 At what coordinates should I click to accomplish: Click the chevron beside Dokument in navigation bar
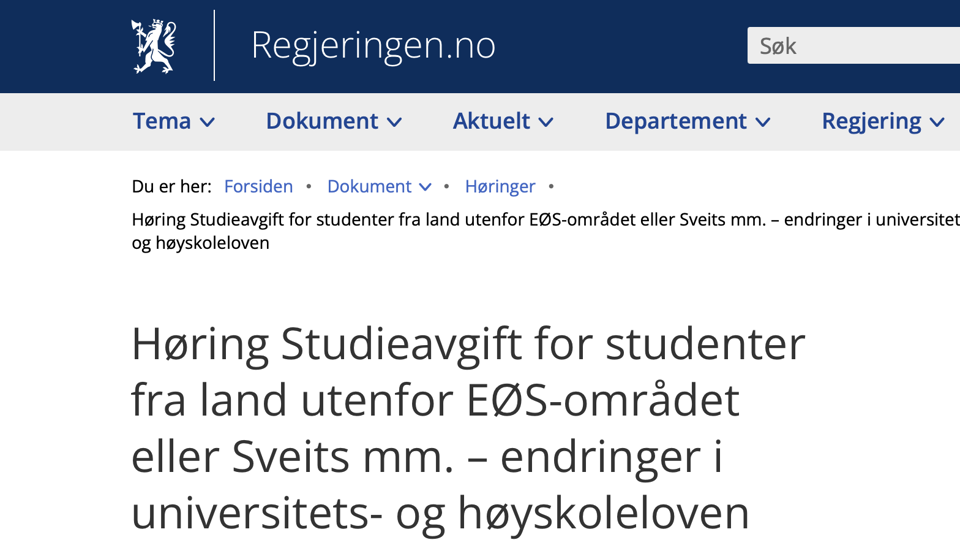pos(395,122)
